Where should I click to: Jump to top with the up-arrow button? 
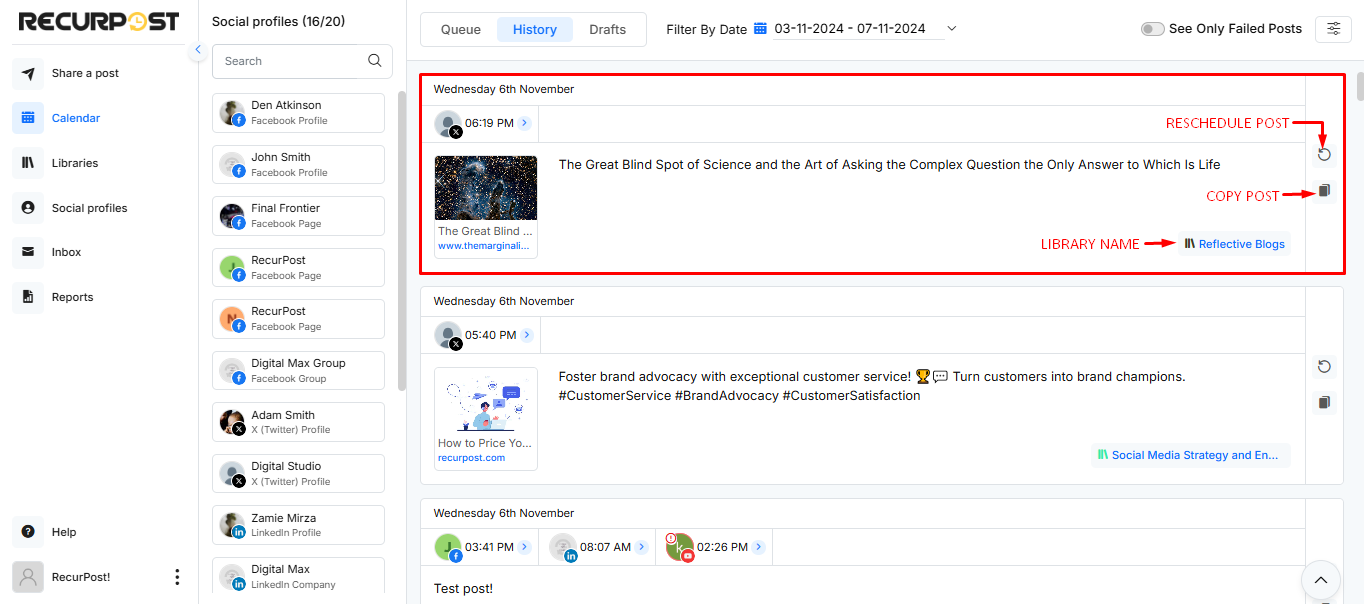[x=1320, y=580]
